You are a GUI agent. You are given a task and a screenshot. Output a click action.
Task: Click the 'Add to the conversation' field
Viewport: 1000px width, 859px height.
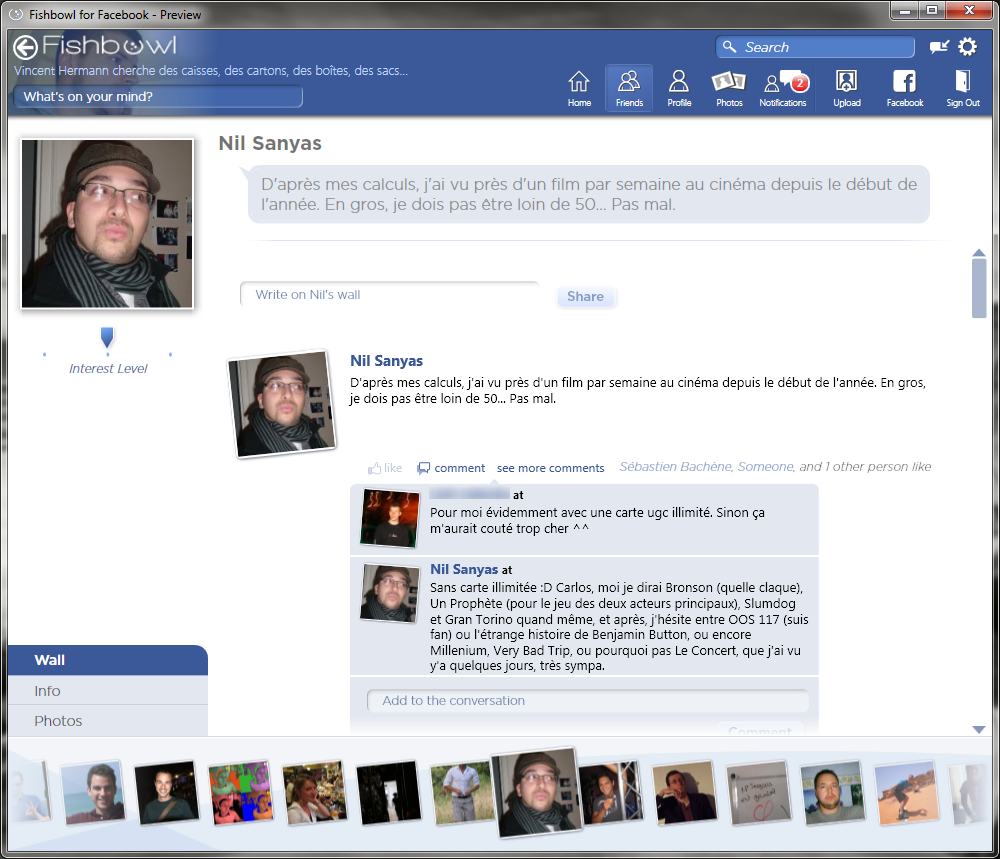[587, 701]
